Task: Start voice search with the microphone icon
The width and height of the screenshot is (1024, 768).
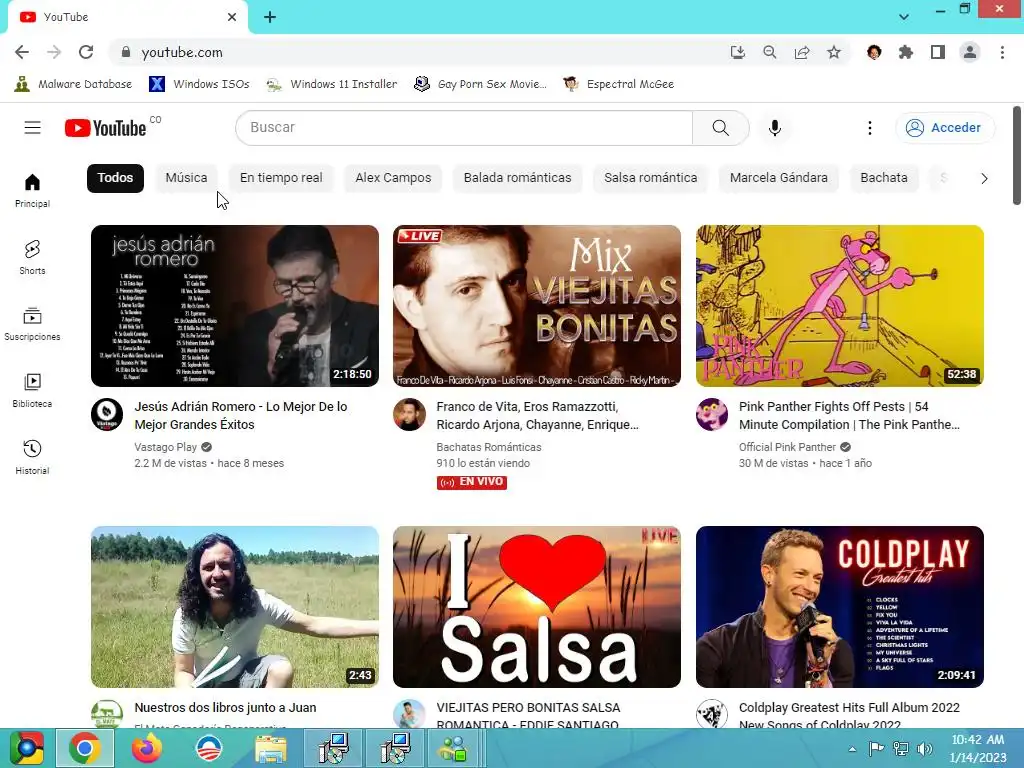Action: pos(775,128)
